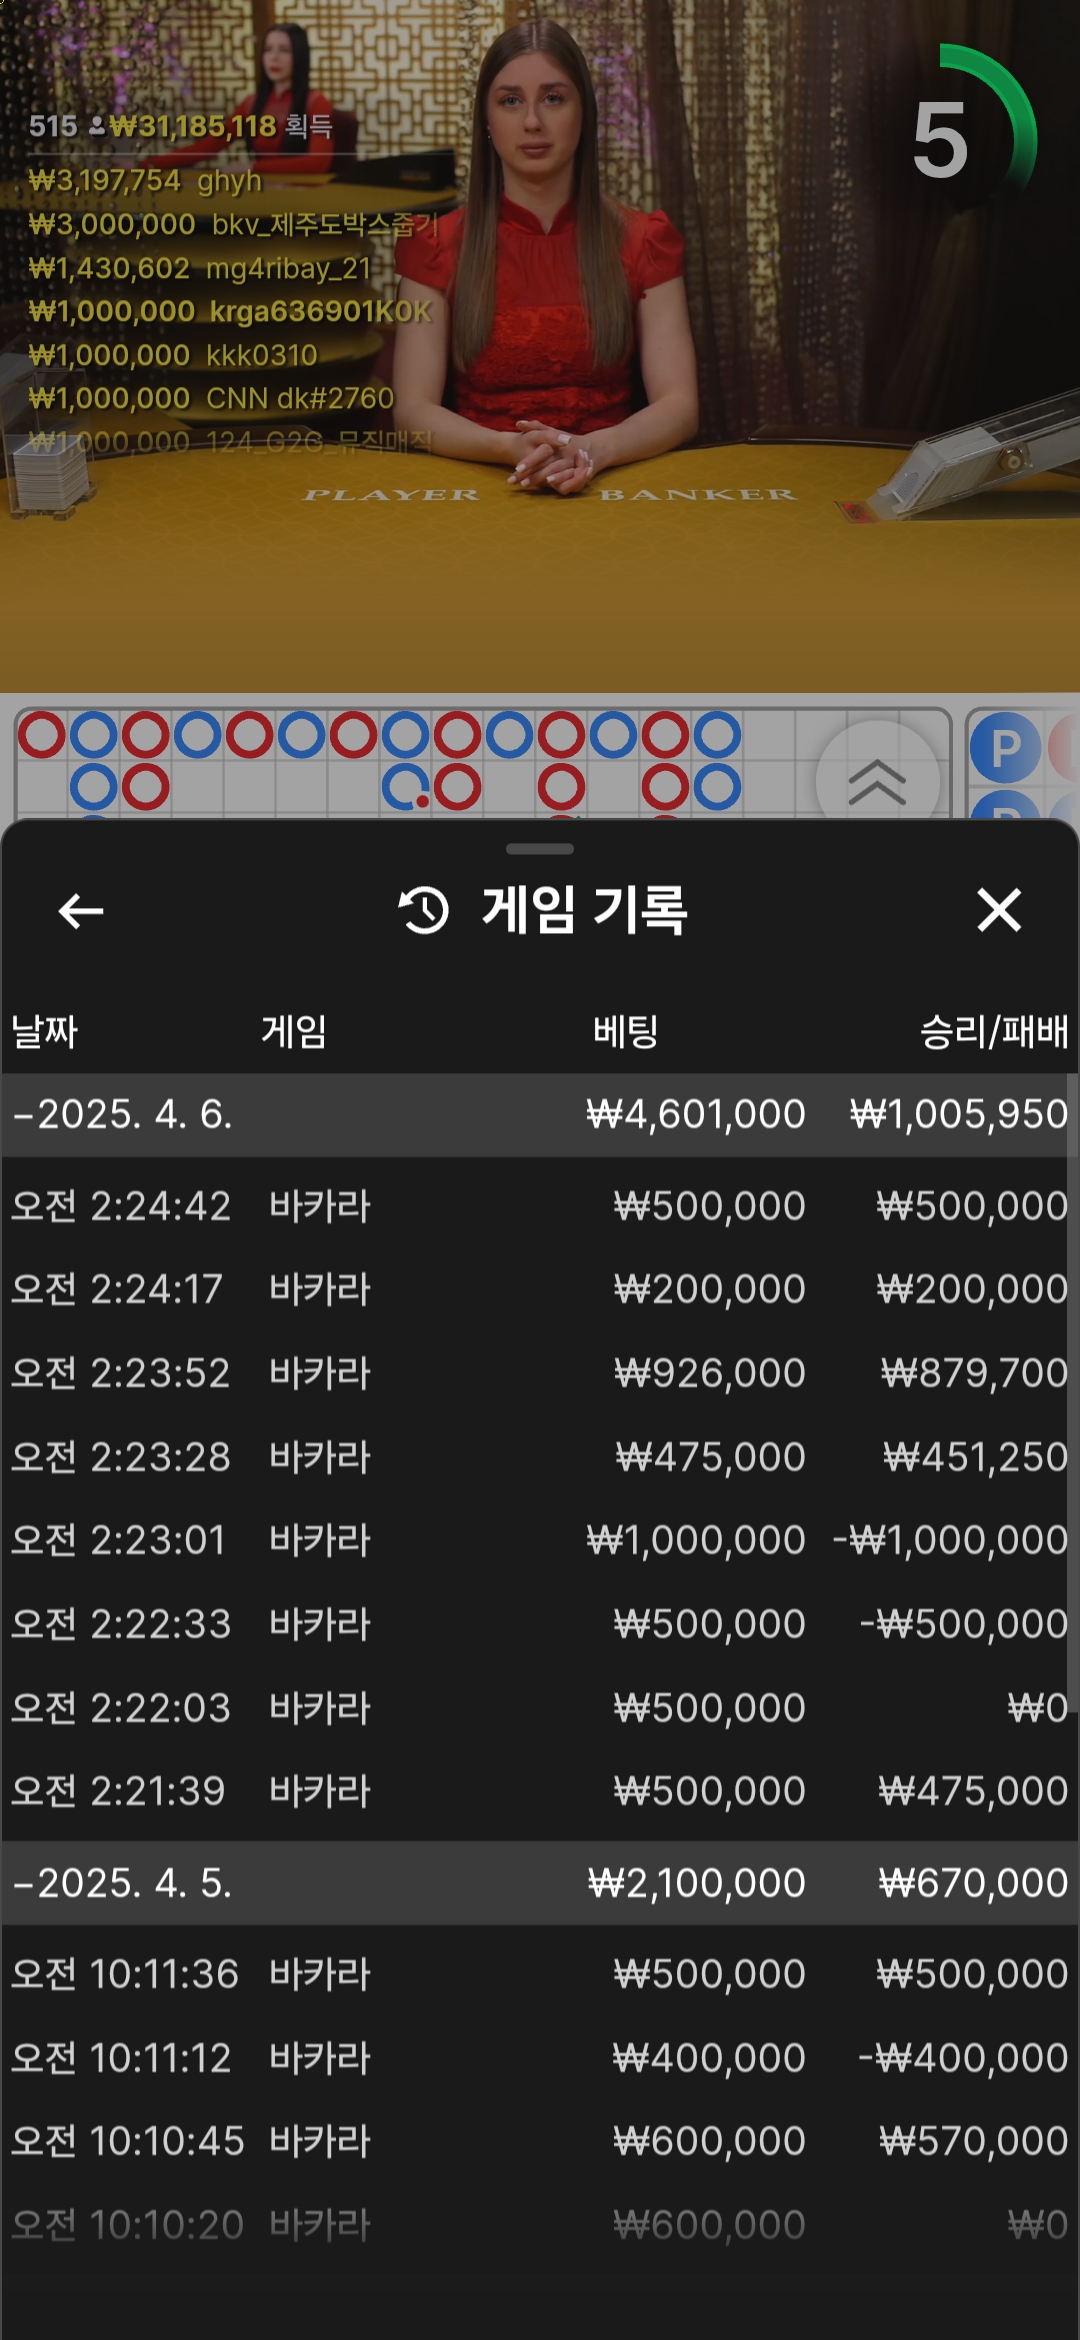Tap the ₩2,100,000 daily bet total
1080x2340 pixels.
696,1883
